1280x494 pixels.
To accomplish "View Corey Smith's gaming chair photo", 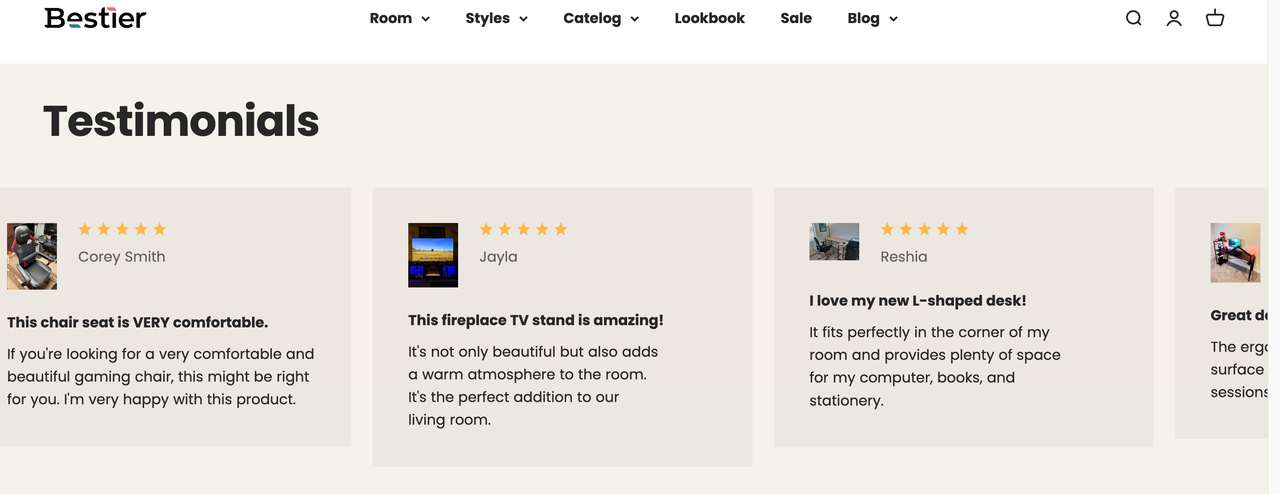I will (x=32, y=256).
